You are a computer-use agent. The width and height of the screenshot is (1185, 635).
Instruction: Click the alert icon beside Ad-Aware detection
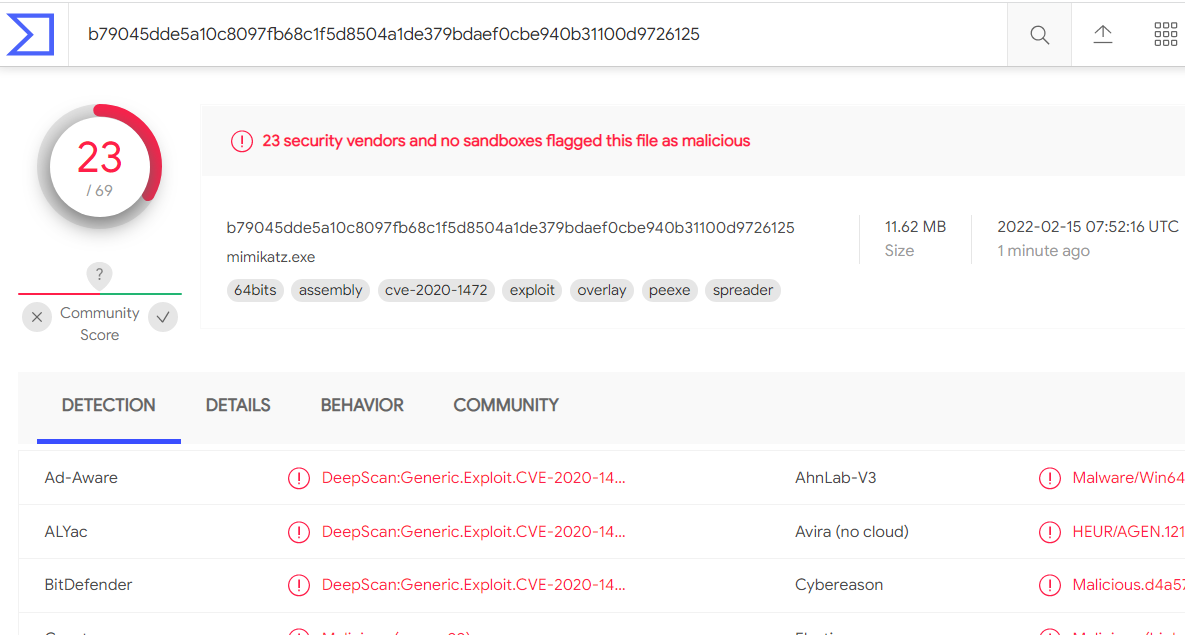[298, 478]
